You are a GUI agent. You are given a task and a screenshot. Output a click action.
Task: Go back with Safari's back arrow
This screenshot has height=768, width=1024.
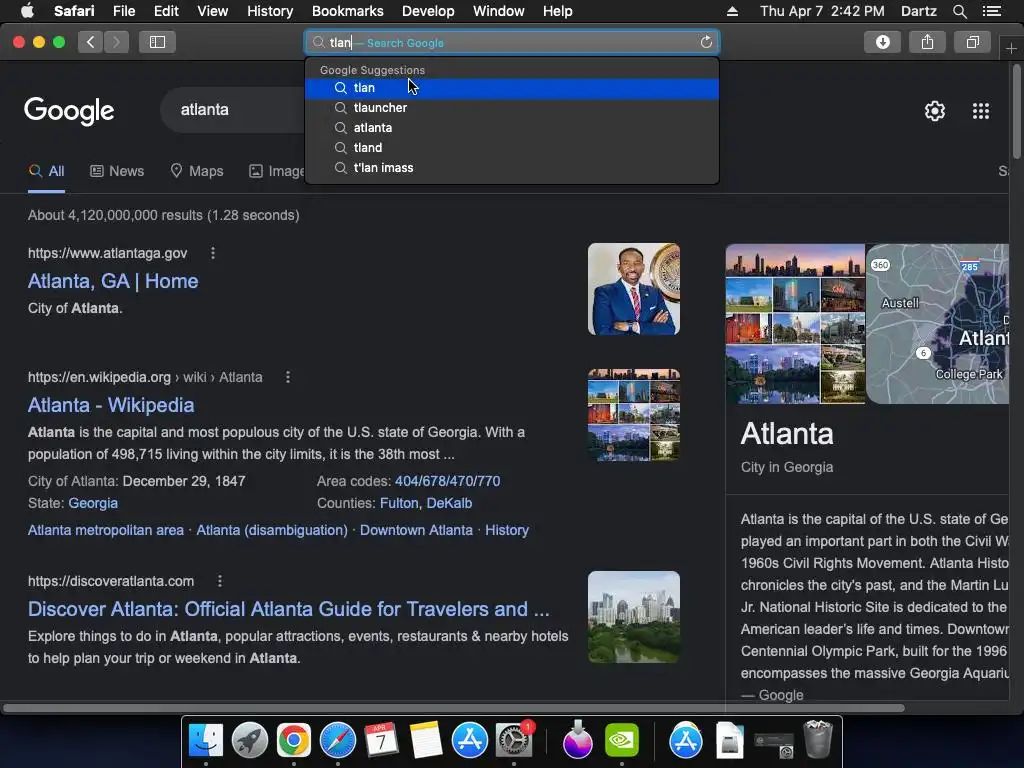click(91, 42)
